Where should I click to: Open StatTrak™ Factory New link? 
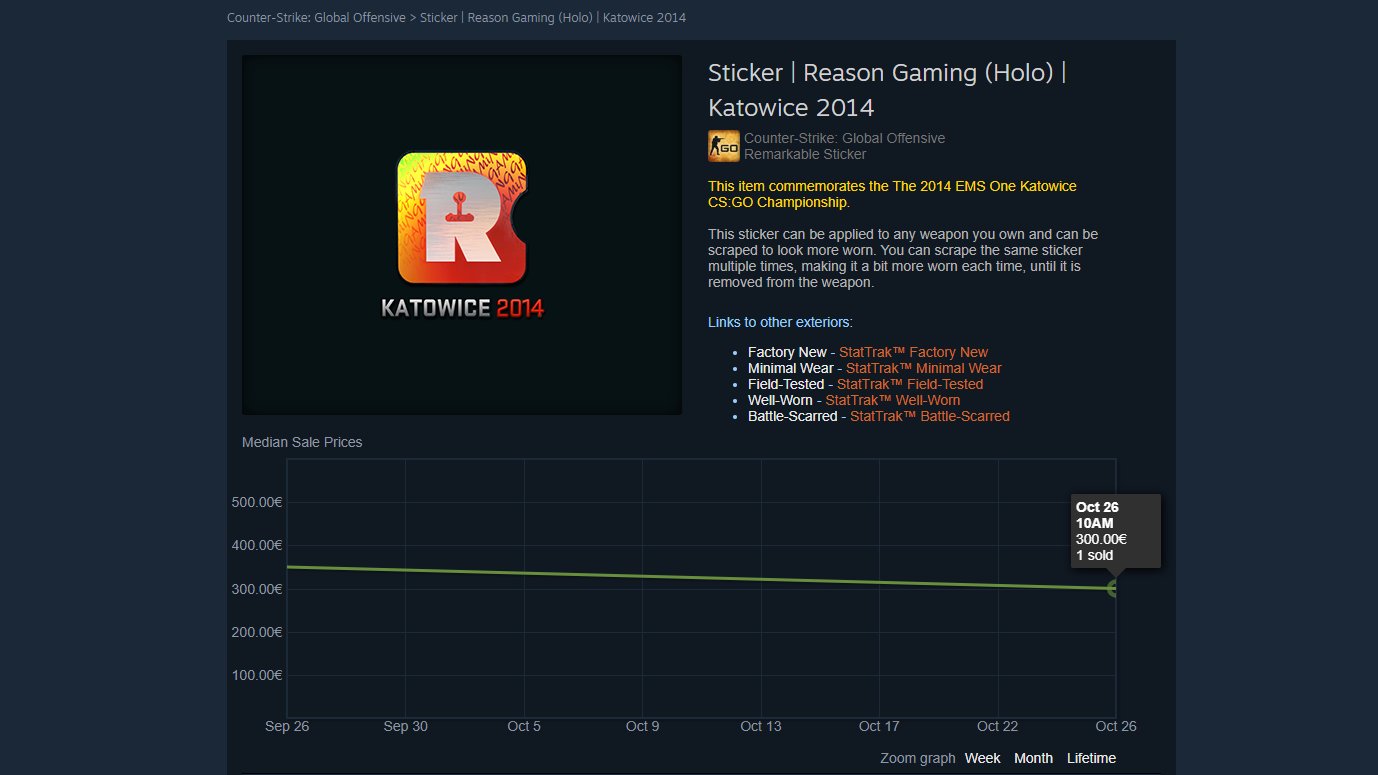coord(913,352)
